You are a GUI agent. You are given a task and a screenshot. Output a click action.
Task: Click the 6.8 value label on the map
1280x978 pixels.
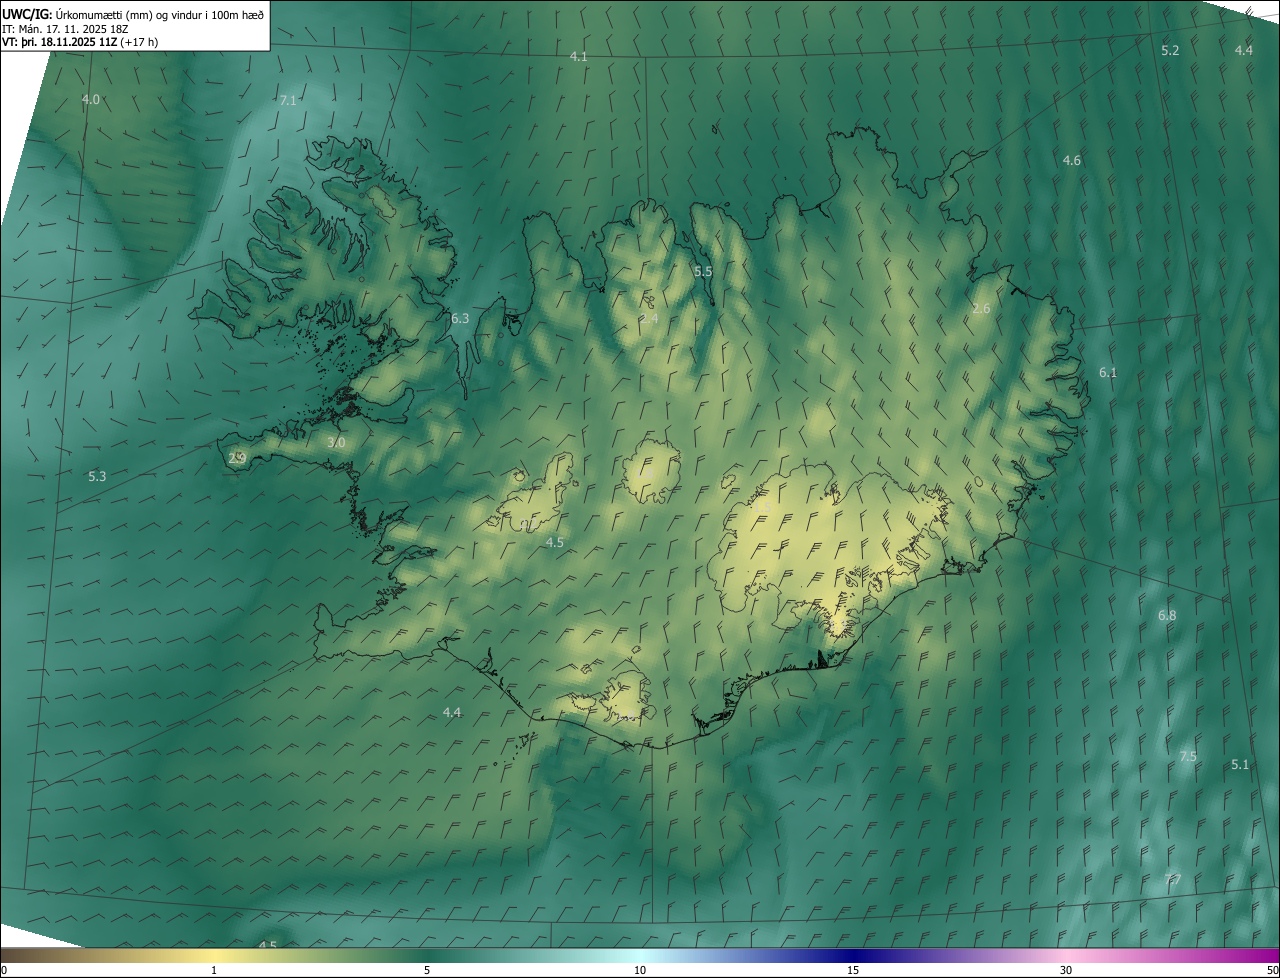[x=1167, y=615]
